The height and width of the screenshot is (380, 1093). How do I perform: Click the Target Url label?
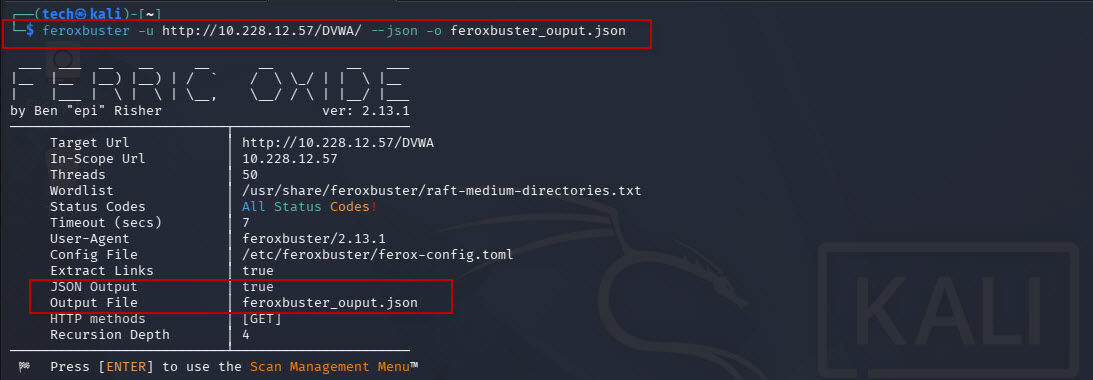[x=89, y=143]
